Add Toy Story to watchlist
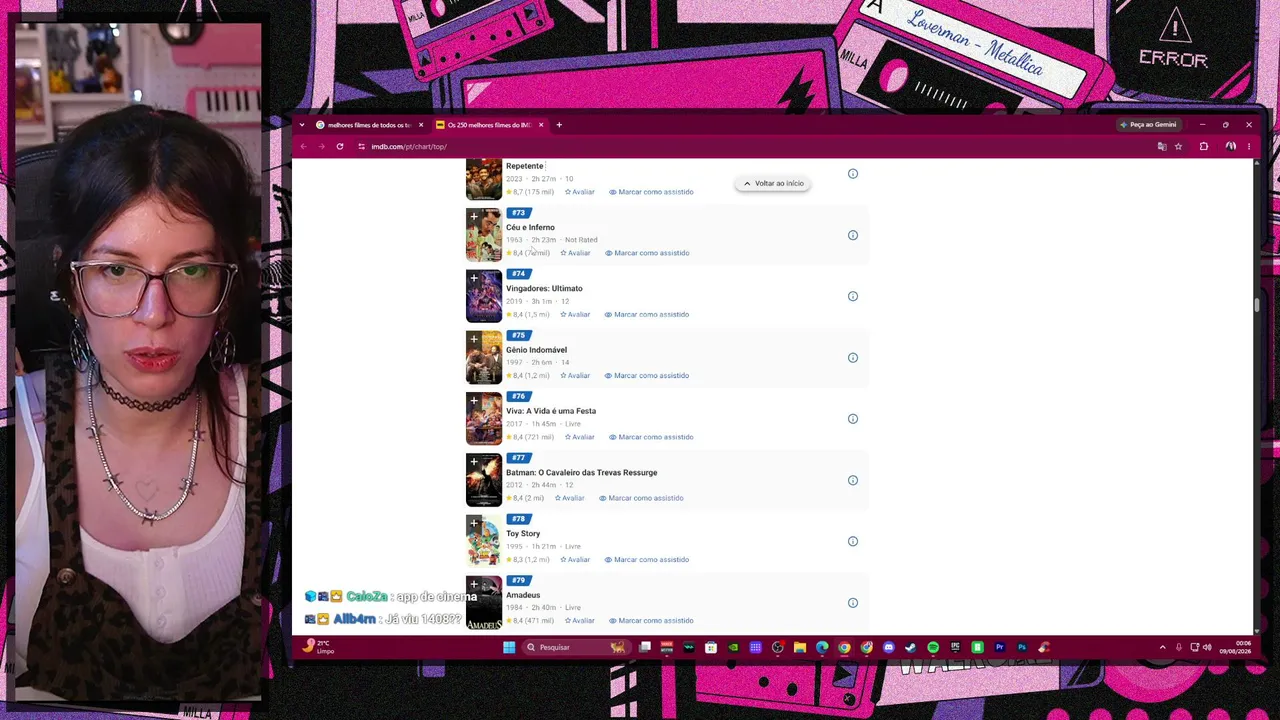 474,523
